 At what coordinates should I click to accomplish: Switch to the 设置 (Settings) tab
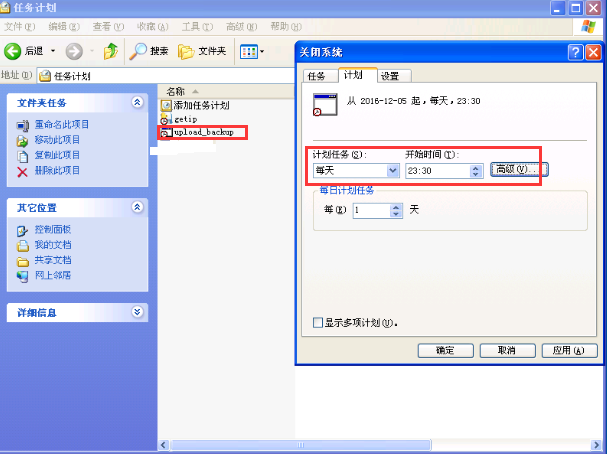[x=389, y=76]
